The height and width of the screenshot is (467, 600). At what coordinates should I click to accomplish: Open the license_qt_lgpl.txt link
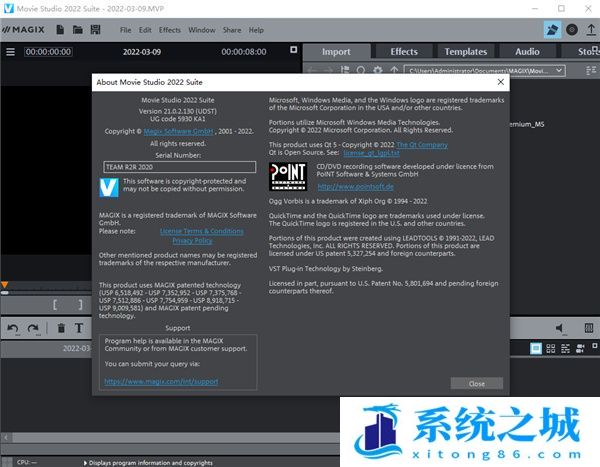coord(371,153)
